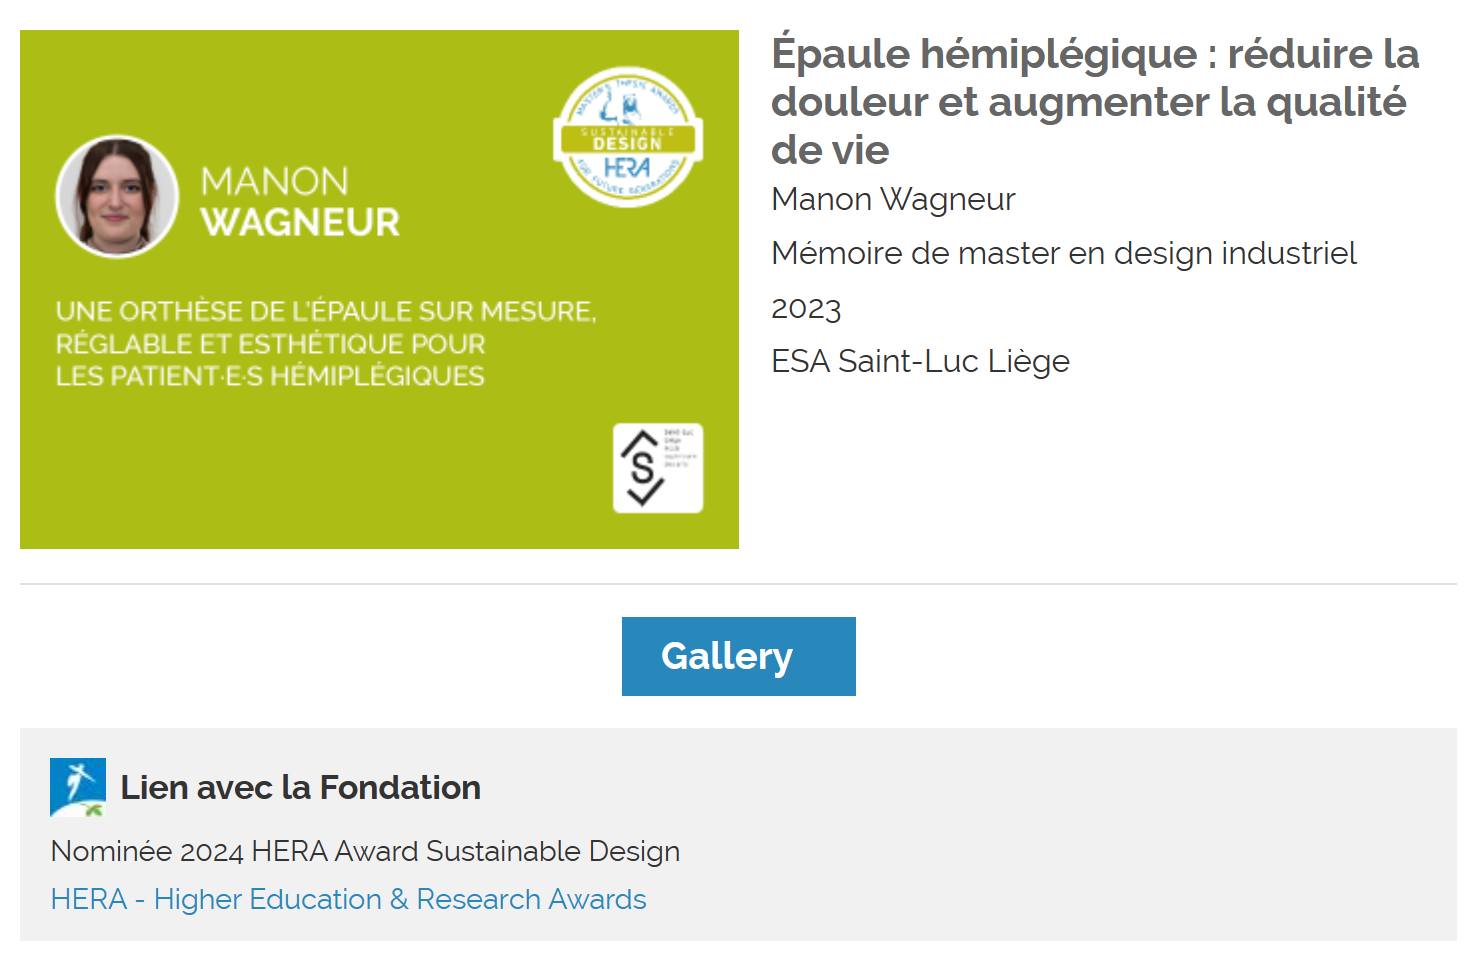Click the S symbol in the school logo
Image resolution: width=1479 pixels, height=956 pixels.
[x=643, y=468]
